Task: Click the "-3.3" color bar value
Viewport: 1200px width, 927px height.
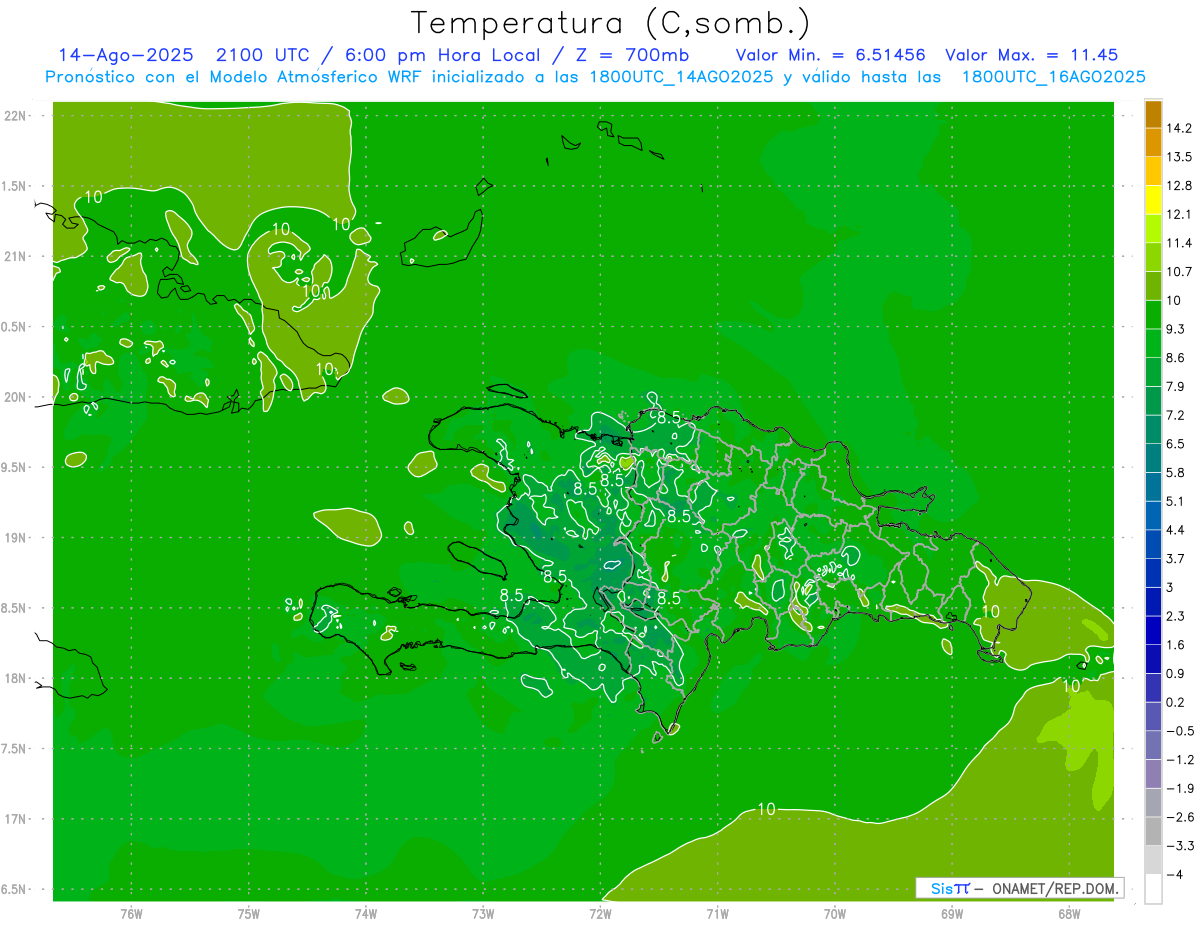Action: 1179,846
